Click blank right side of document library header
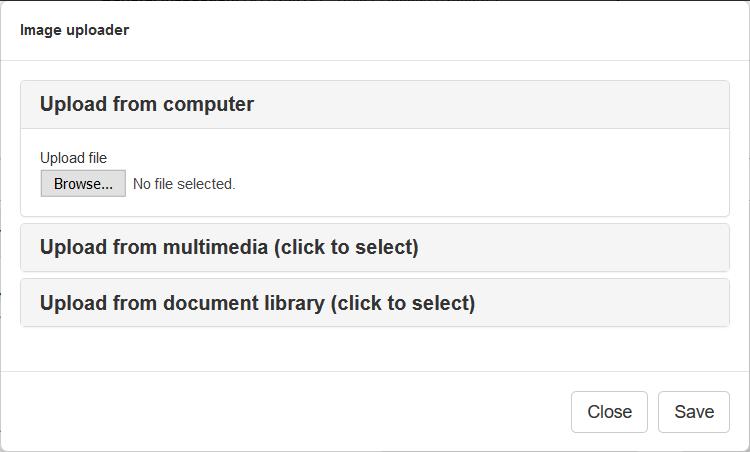Screen dimensions: 750x452 (x=620, y=303)
